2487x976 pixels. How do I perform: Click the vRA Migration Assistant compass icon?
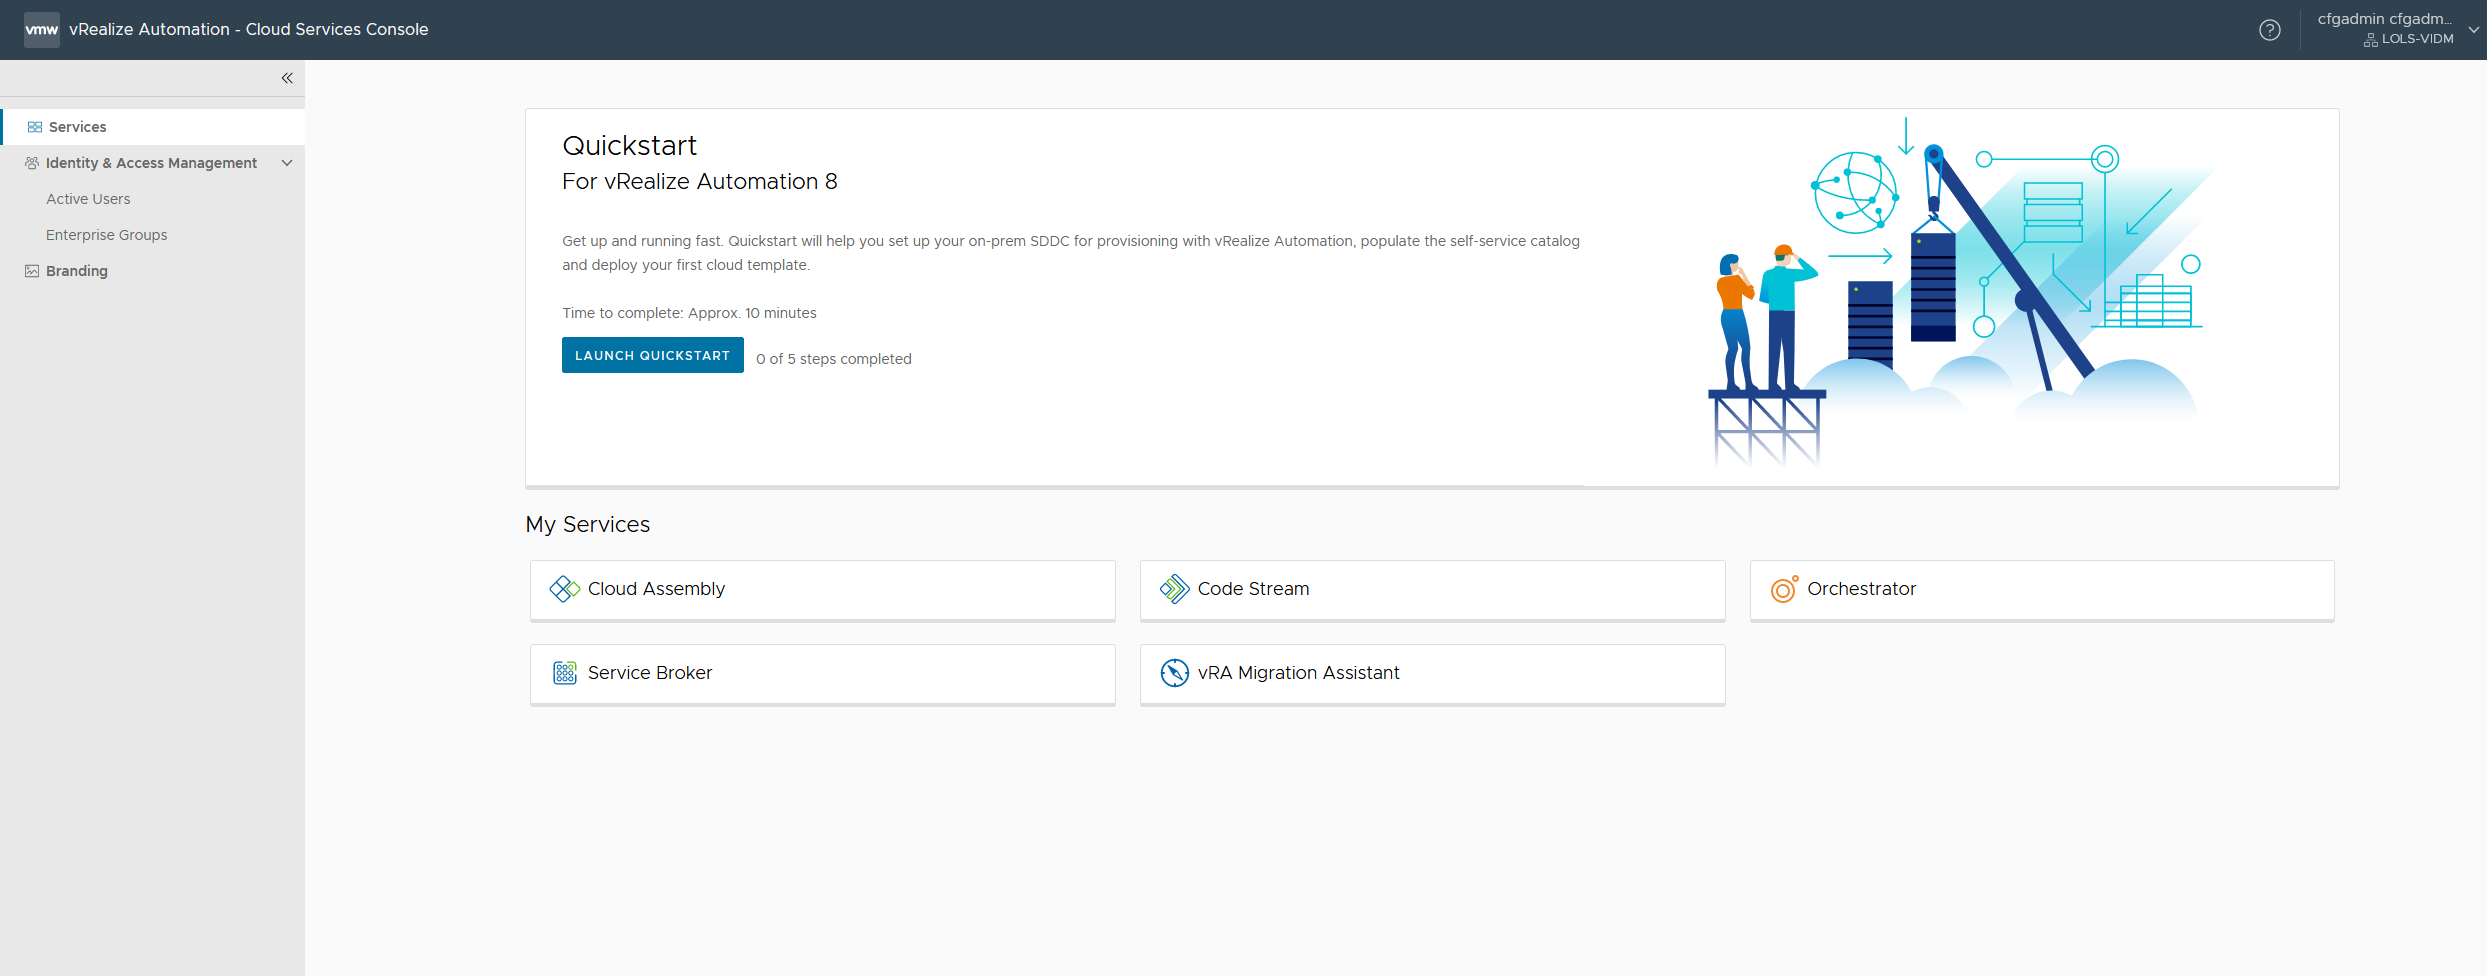pos(1175,673)
